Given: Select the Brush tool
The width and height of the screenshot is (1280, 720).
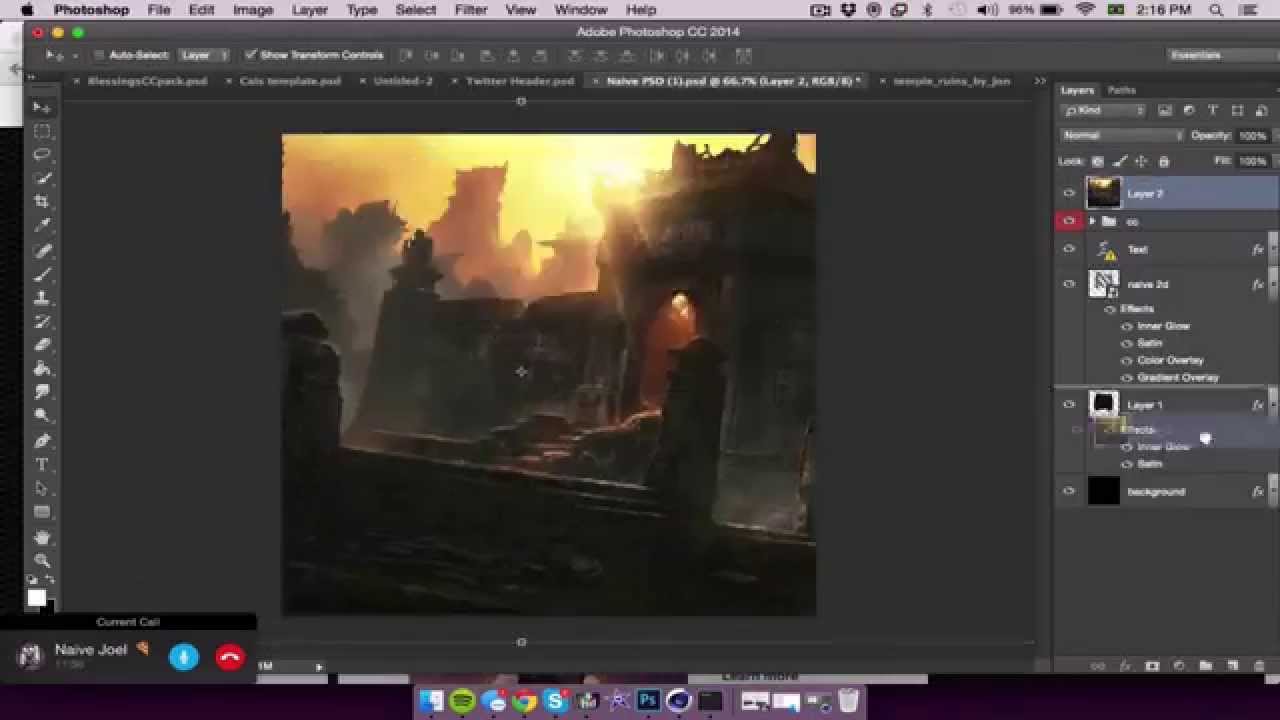Looking at the screenshot, I should [41, 274].
